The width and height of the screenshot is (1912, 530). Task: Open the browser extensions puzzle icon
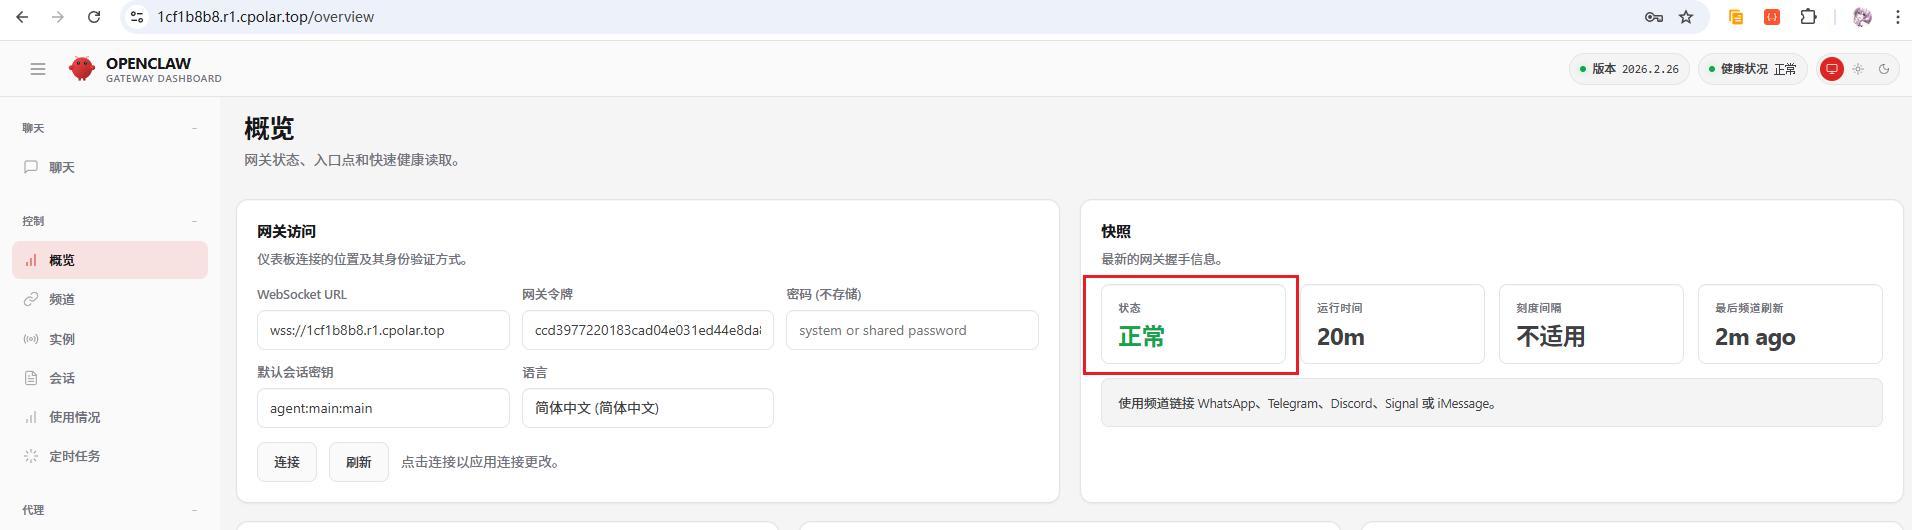point(1808,17)
